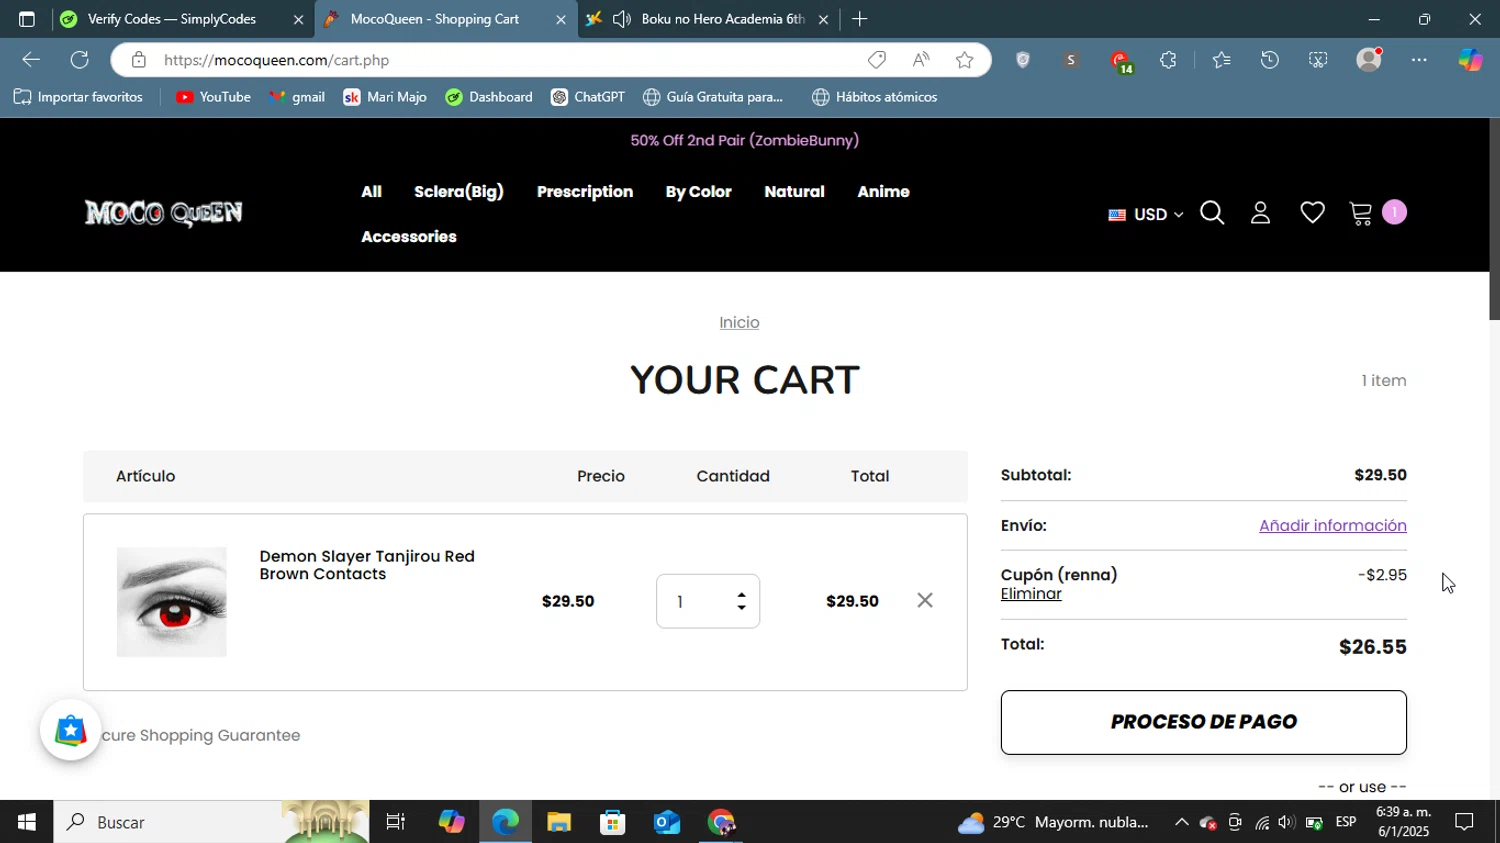Open Microsoft Store from taskbar

[x=612, y=822]
